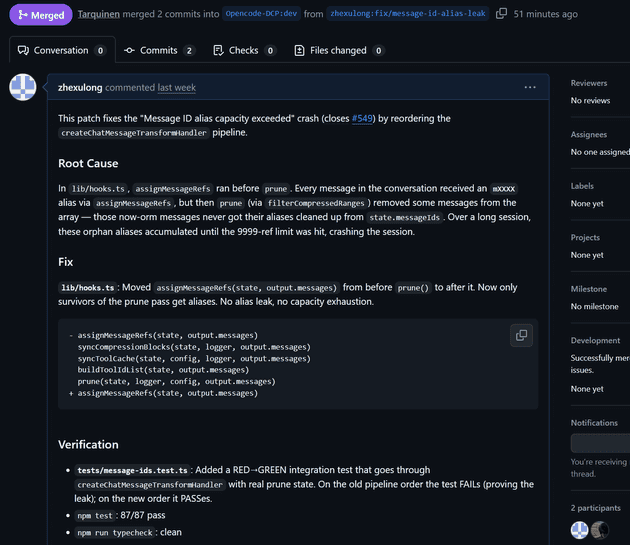Image resolution: width=630 pixels, height=545 pixels.
Task: Click the Reviewers sidebar heading
Action: (x=589, y=83)
